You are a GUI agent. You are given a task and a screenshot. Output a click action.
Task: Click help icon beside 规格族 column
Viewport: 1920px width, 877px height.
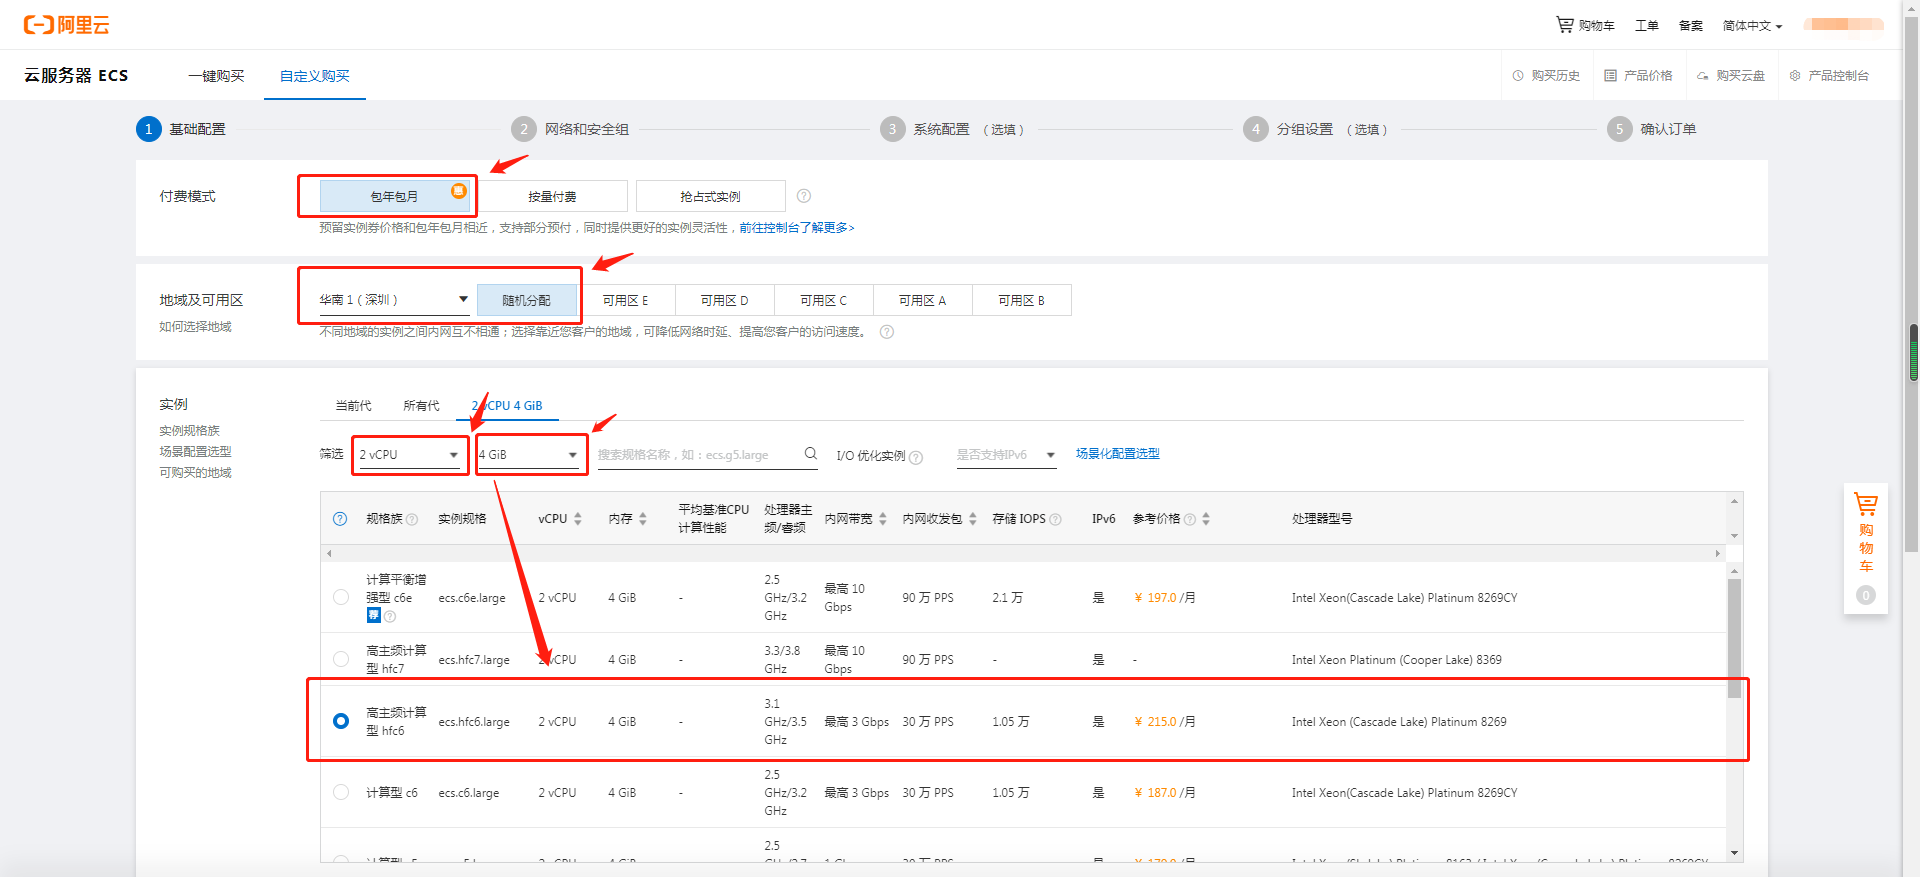412,520
